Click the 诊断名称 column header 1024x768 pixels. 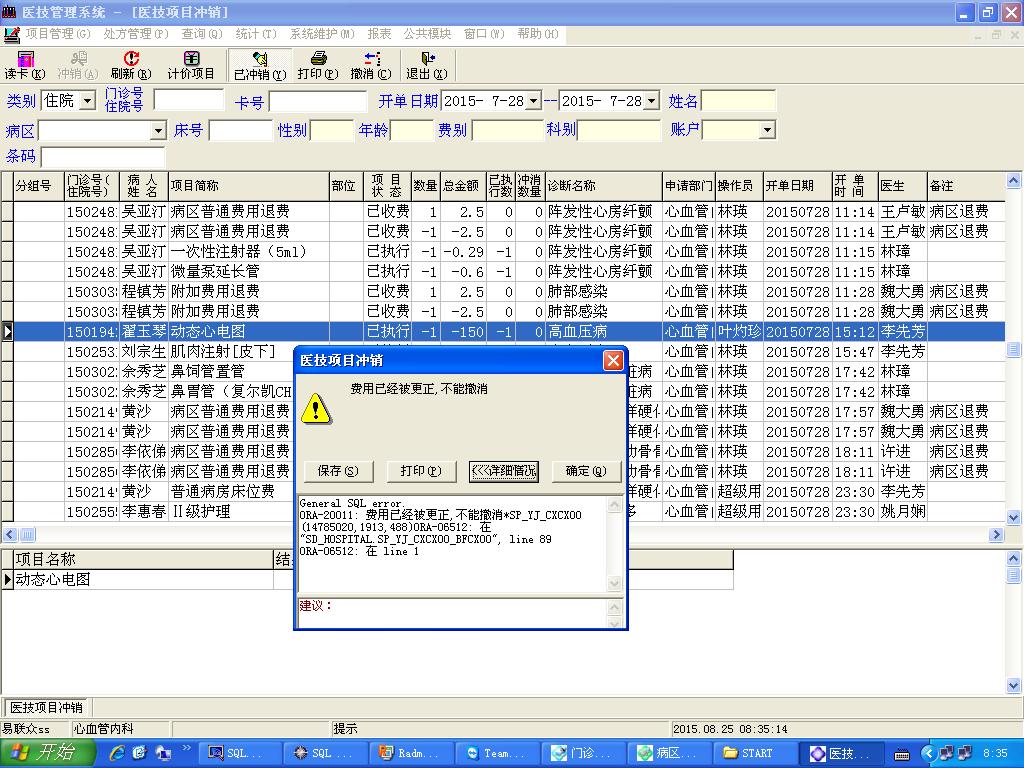[603, 186]
